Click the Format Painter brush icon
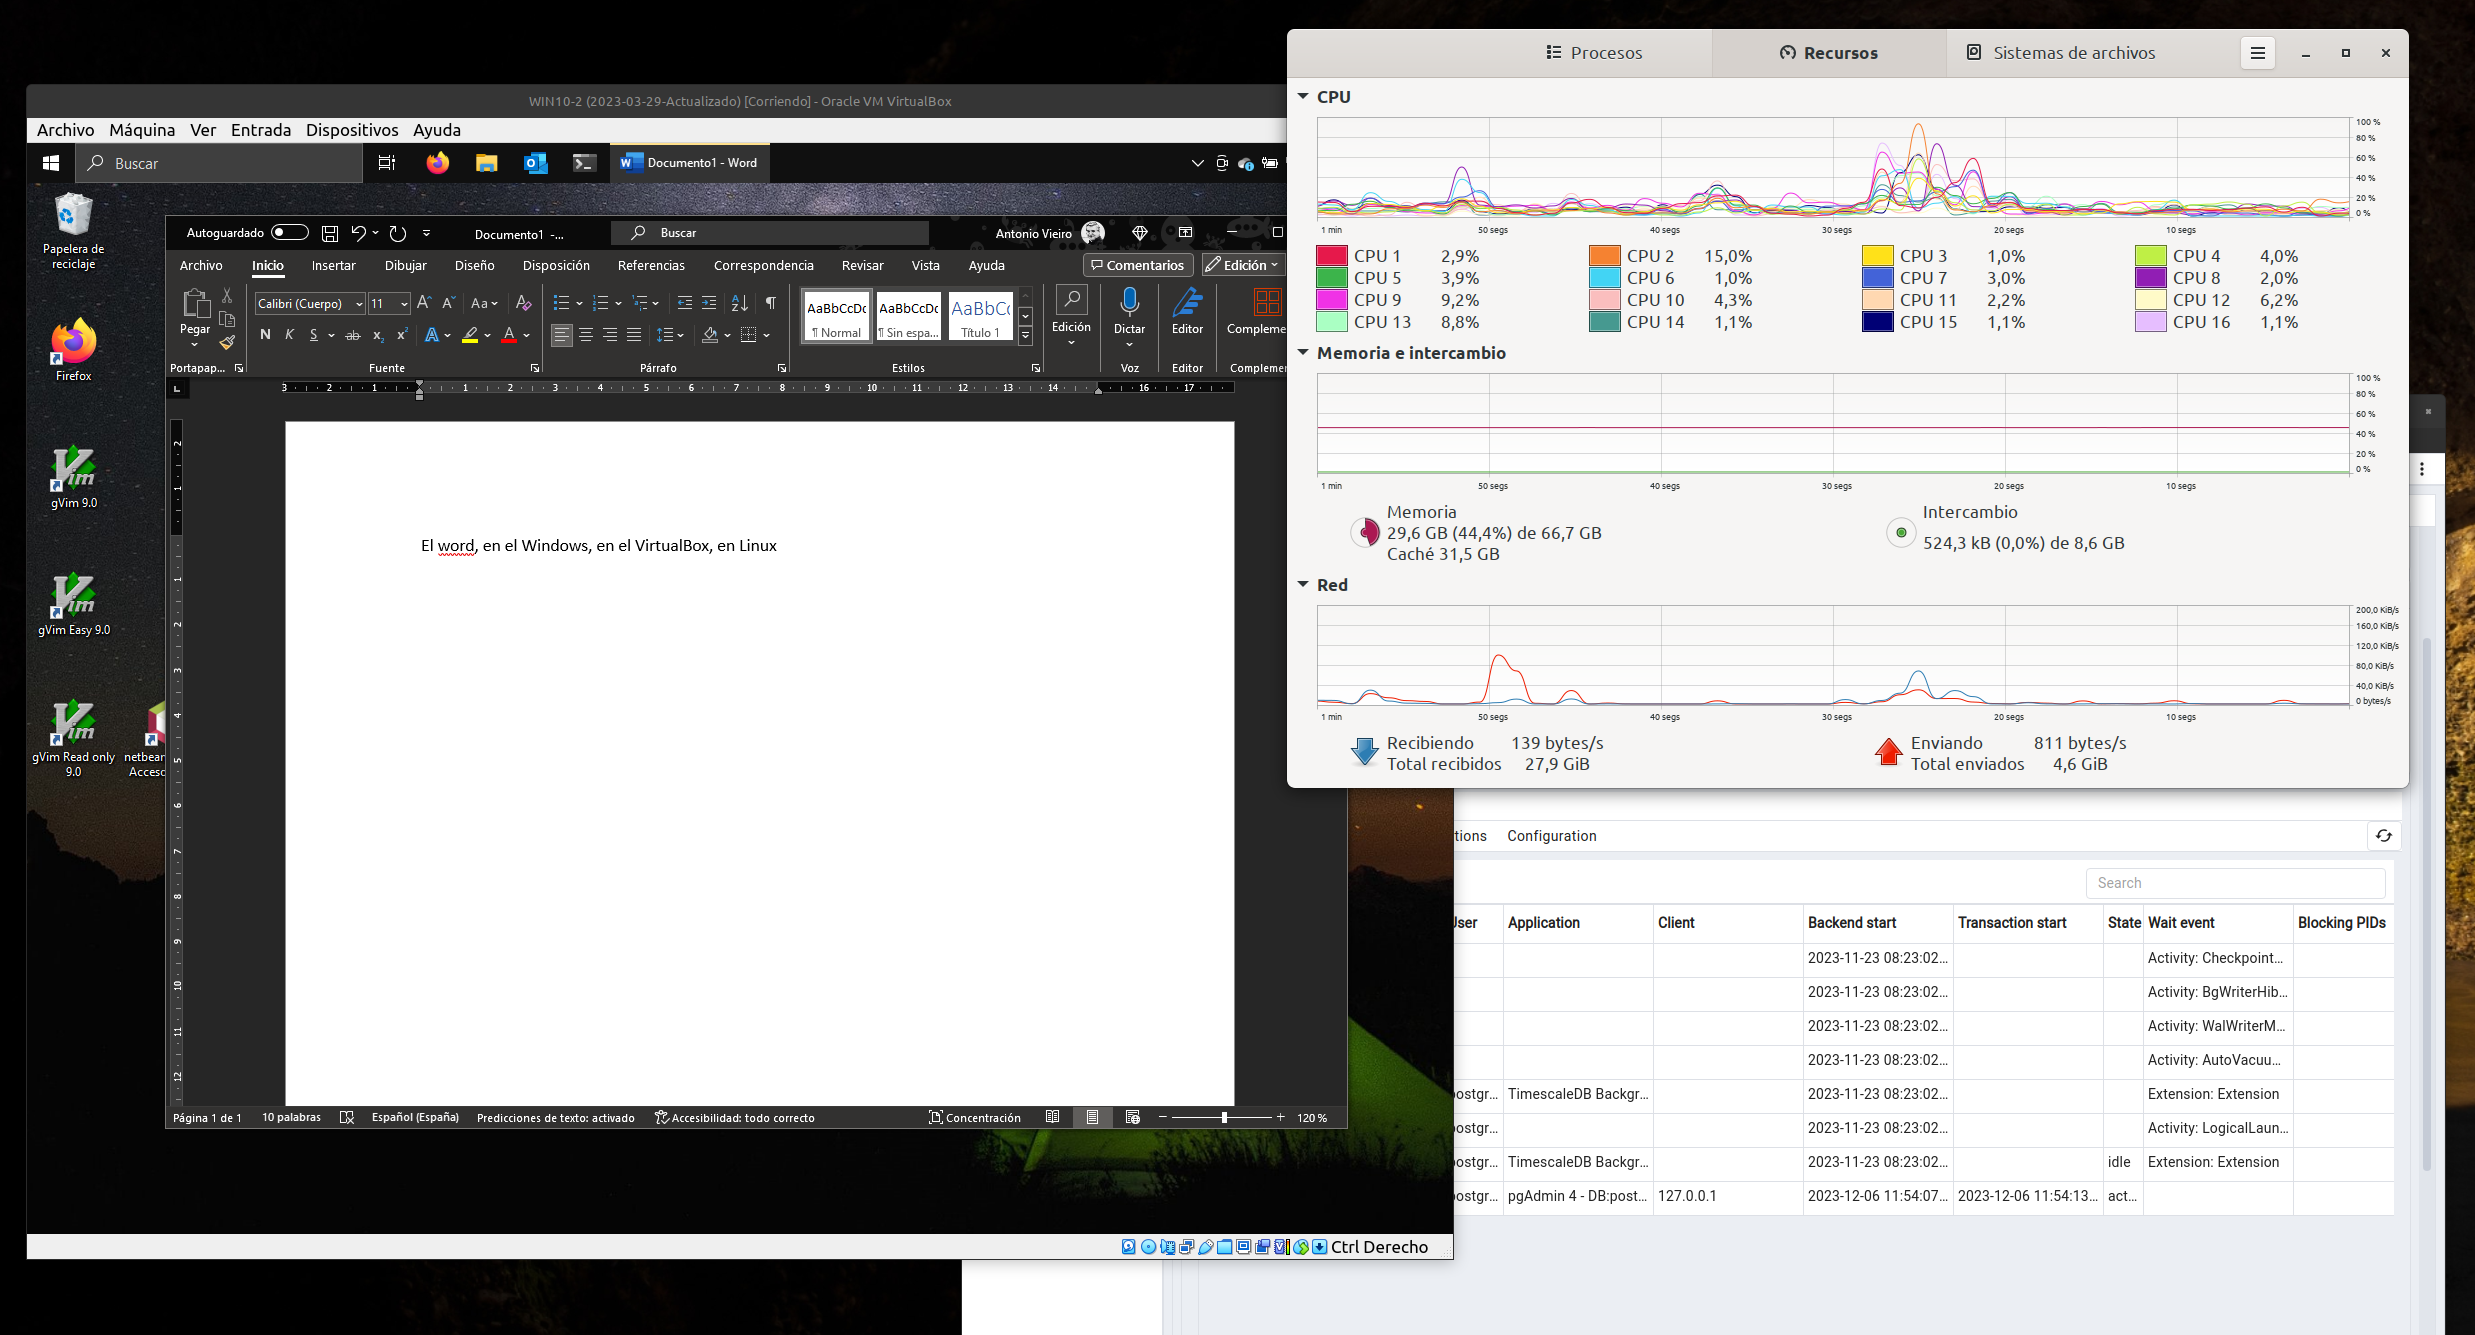The image size is (2475, 1335). click(x=227, y=343)
